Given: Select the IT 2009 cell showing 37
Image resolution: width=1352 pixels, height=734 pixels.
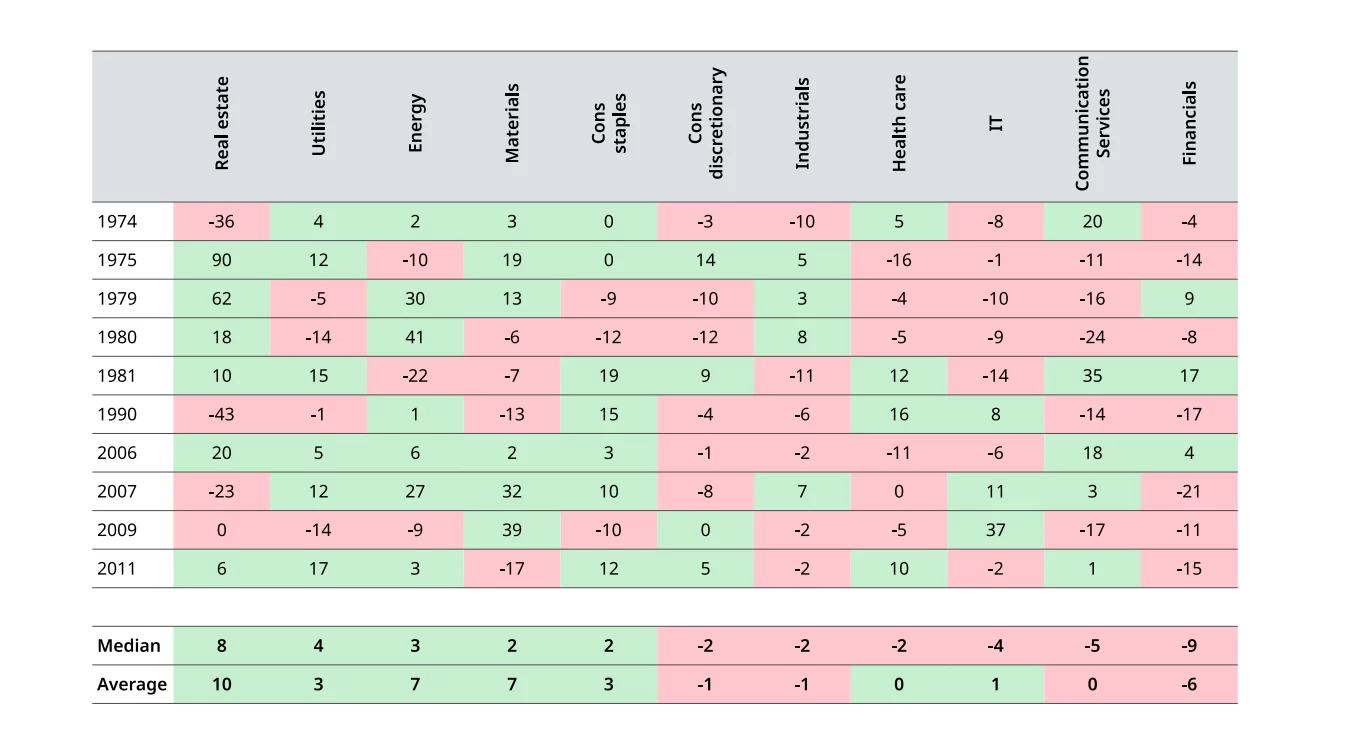Looking at the screenshot, I should pyautogui.click(x=995, y=530).
